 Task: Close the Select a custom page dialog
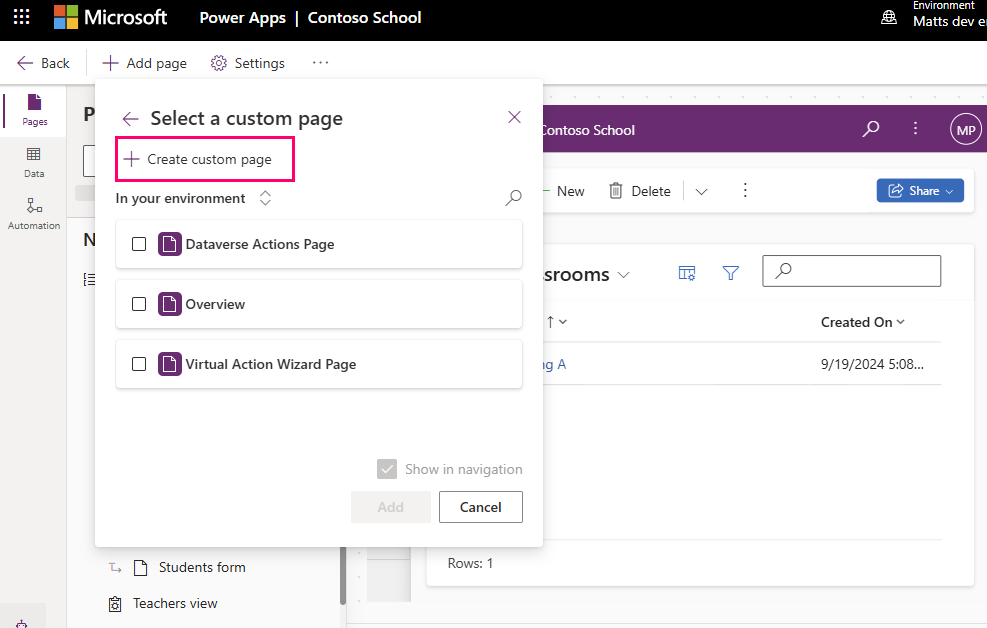[x=514, y=117]
